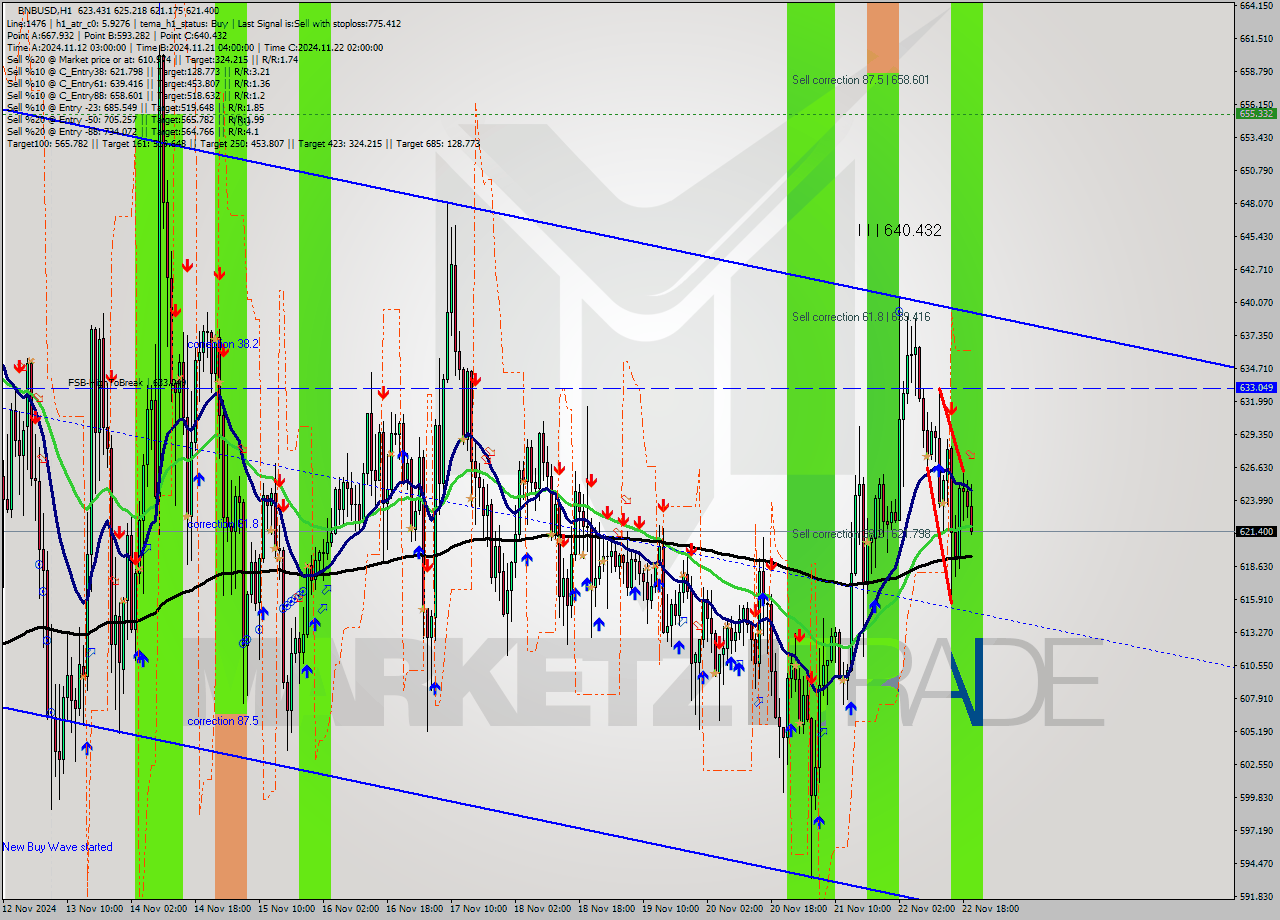Click the 645.430 price axis value
Viewport: 1280px width, 920px height.
[1256, 236]
